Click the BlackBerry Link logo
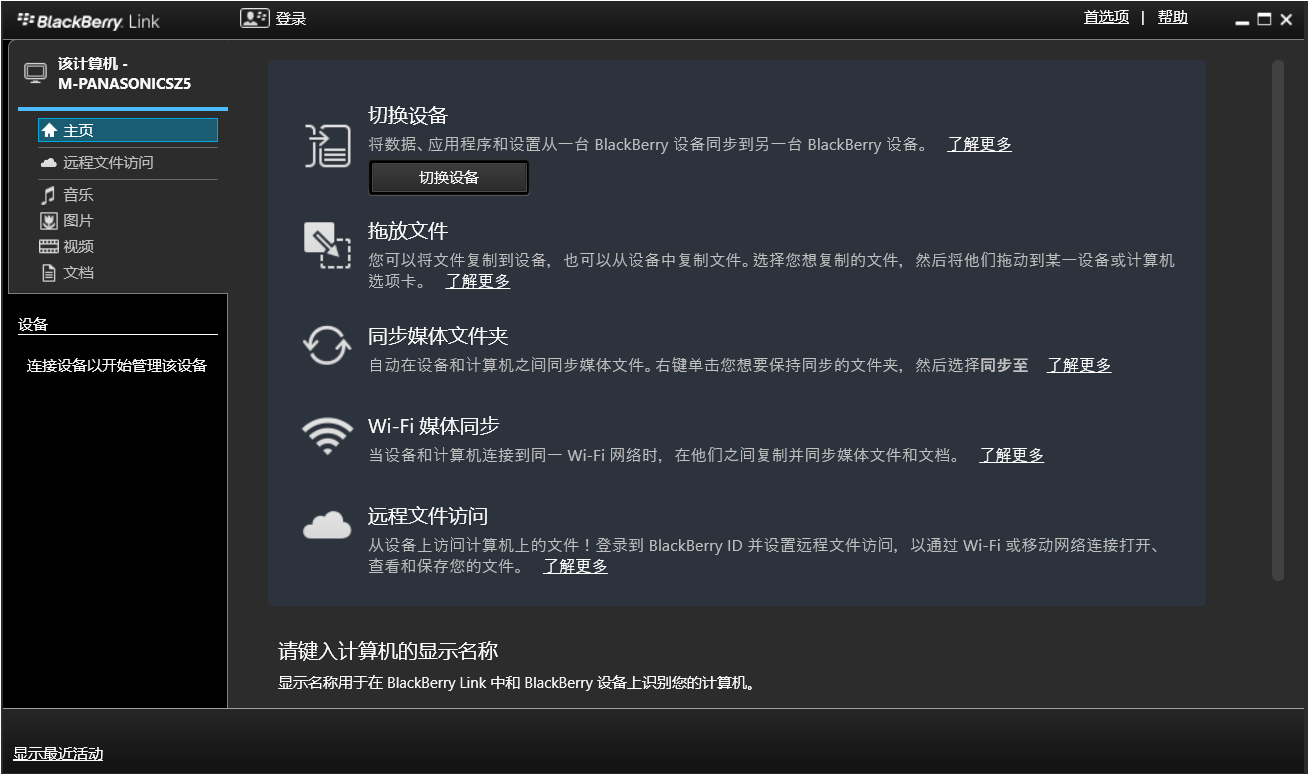 88,20
